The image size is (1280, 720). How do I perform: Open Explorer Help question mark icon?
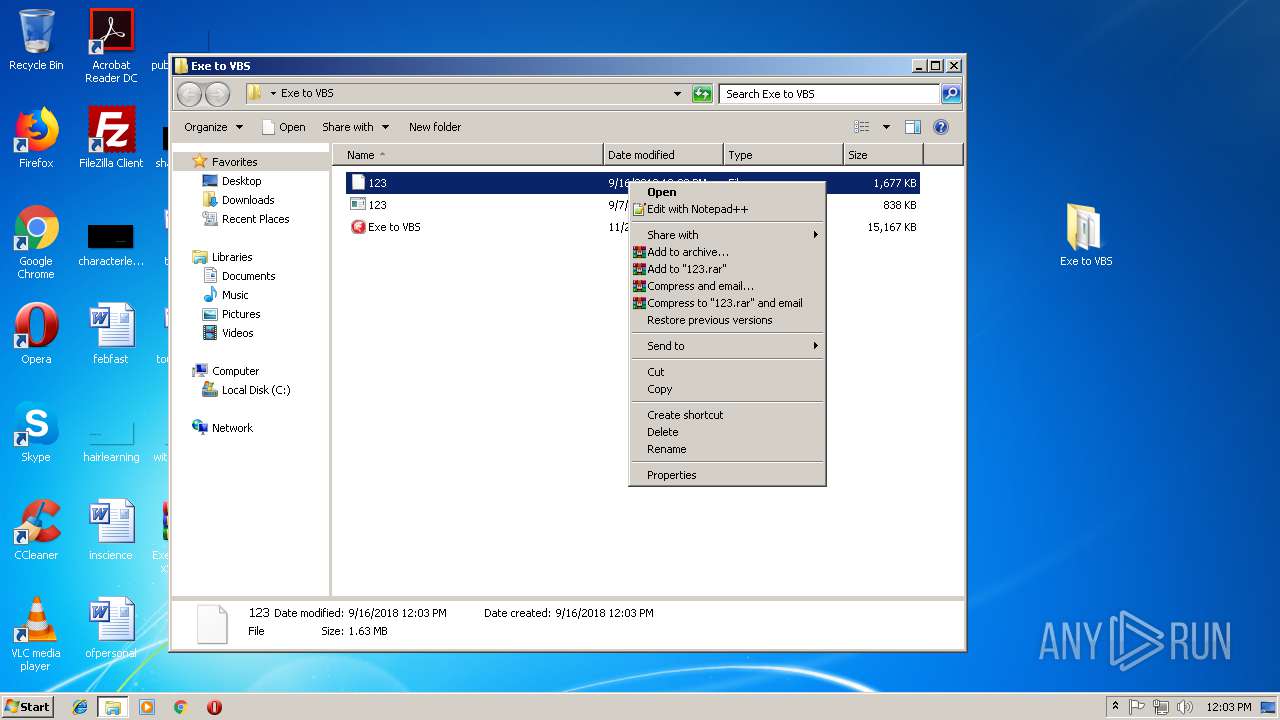(x=941, y=127)
